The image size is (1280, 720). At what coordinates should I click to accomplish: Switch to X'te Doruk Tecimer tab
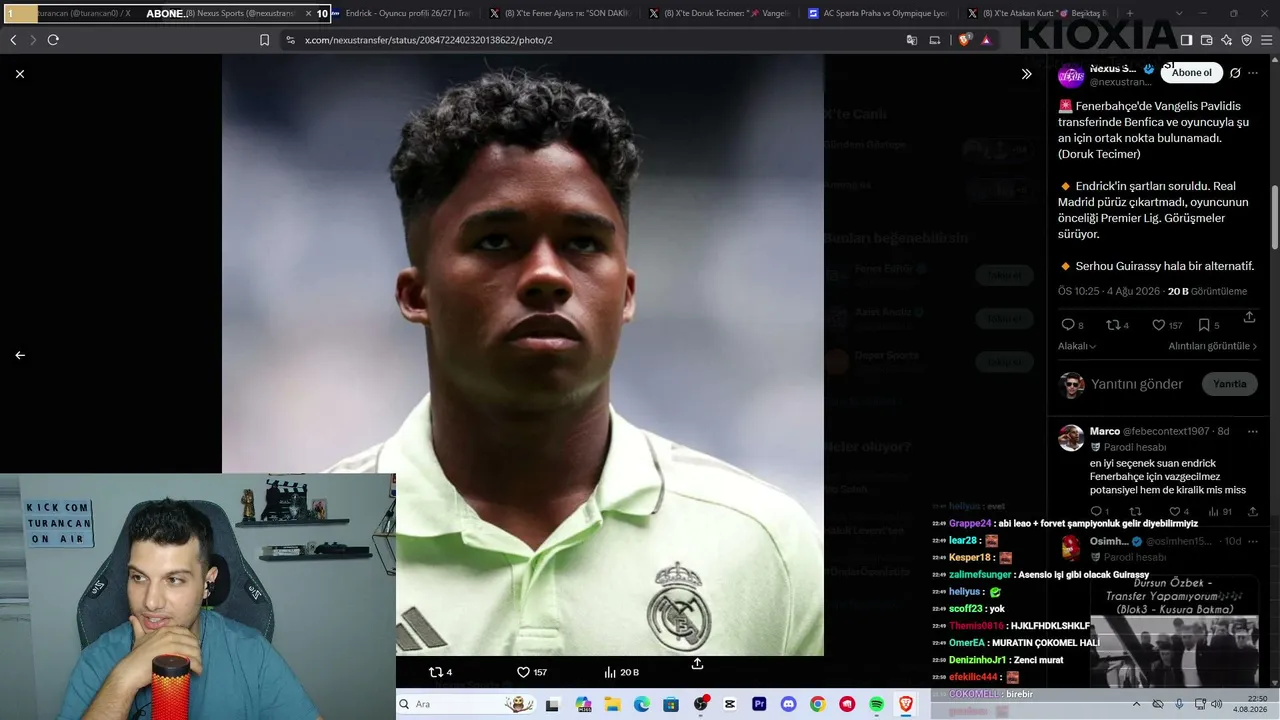(719, 14)
